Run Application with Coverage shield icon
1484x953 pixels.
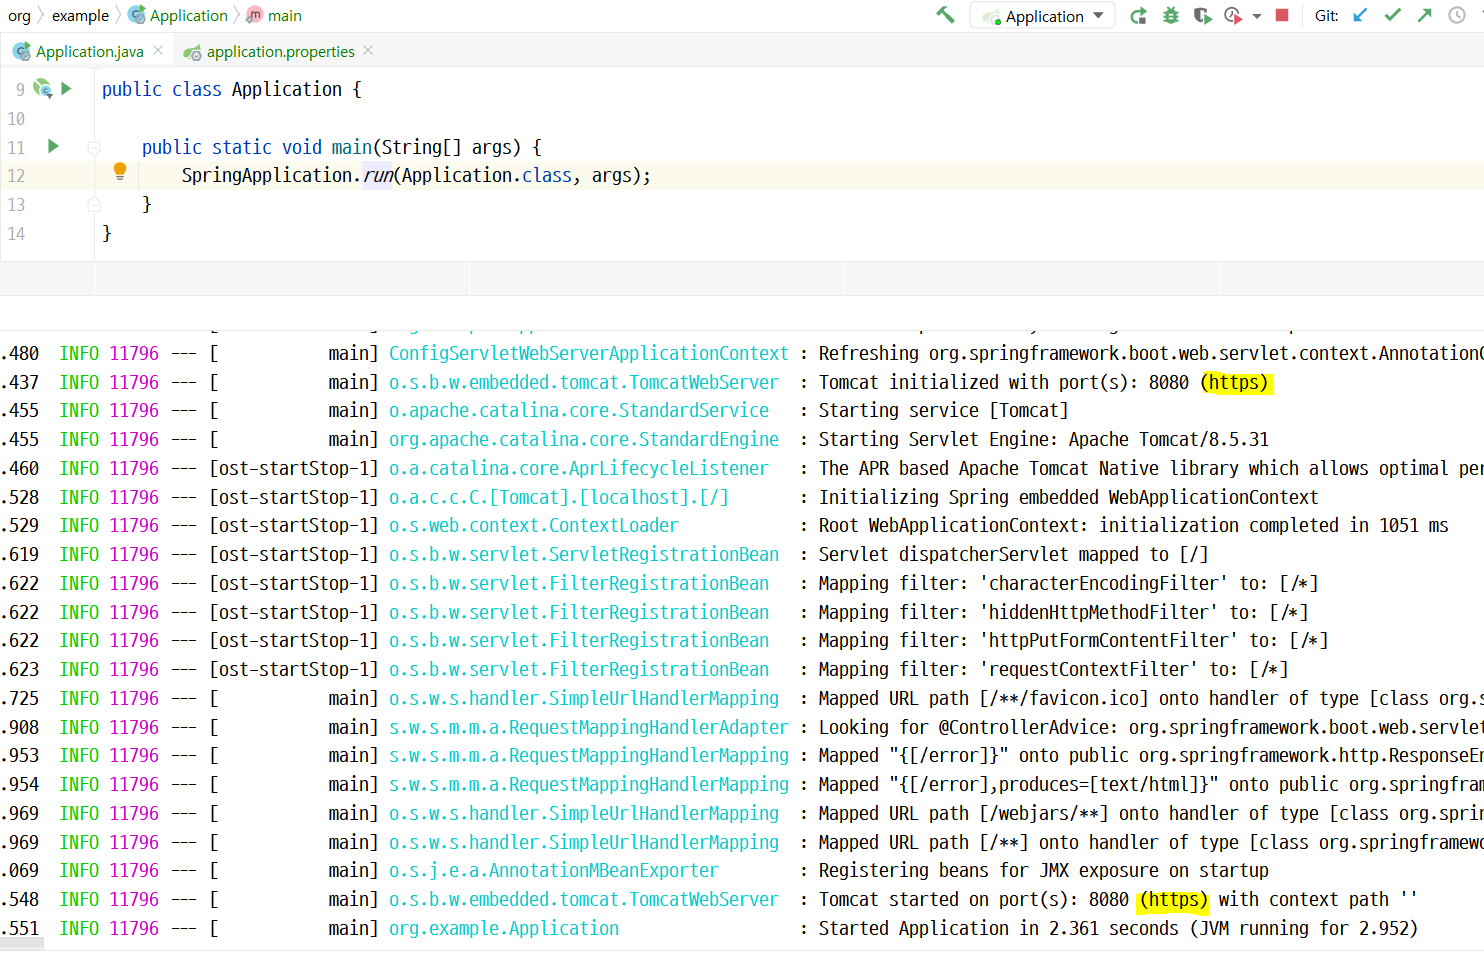click(x=1202, y=15)
